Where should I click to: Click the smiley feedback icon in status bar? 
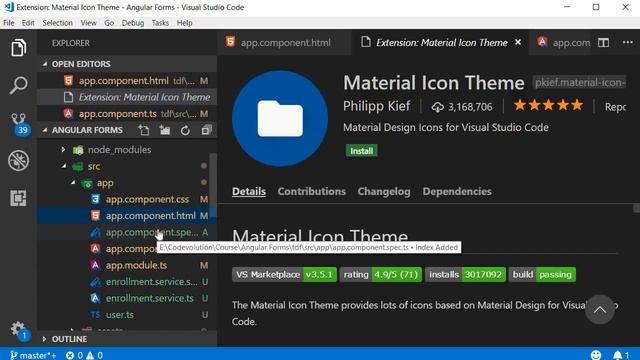[x=596, y=355]
